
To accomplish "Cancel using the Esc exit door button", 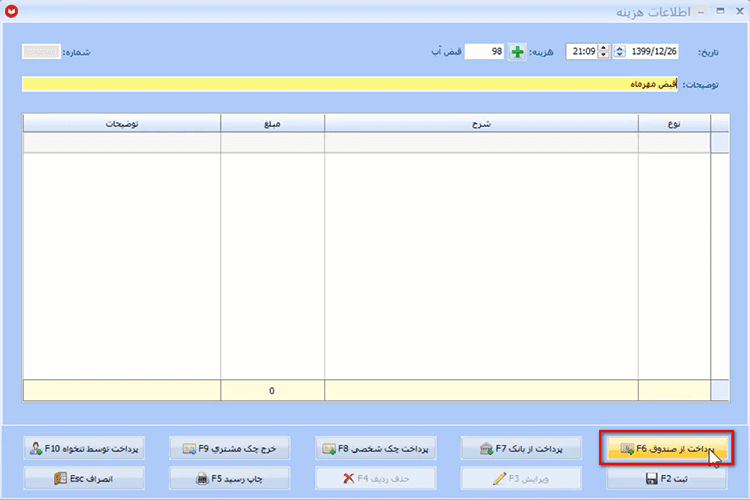I will pos(84,478).
